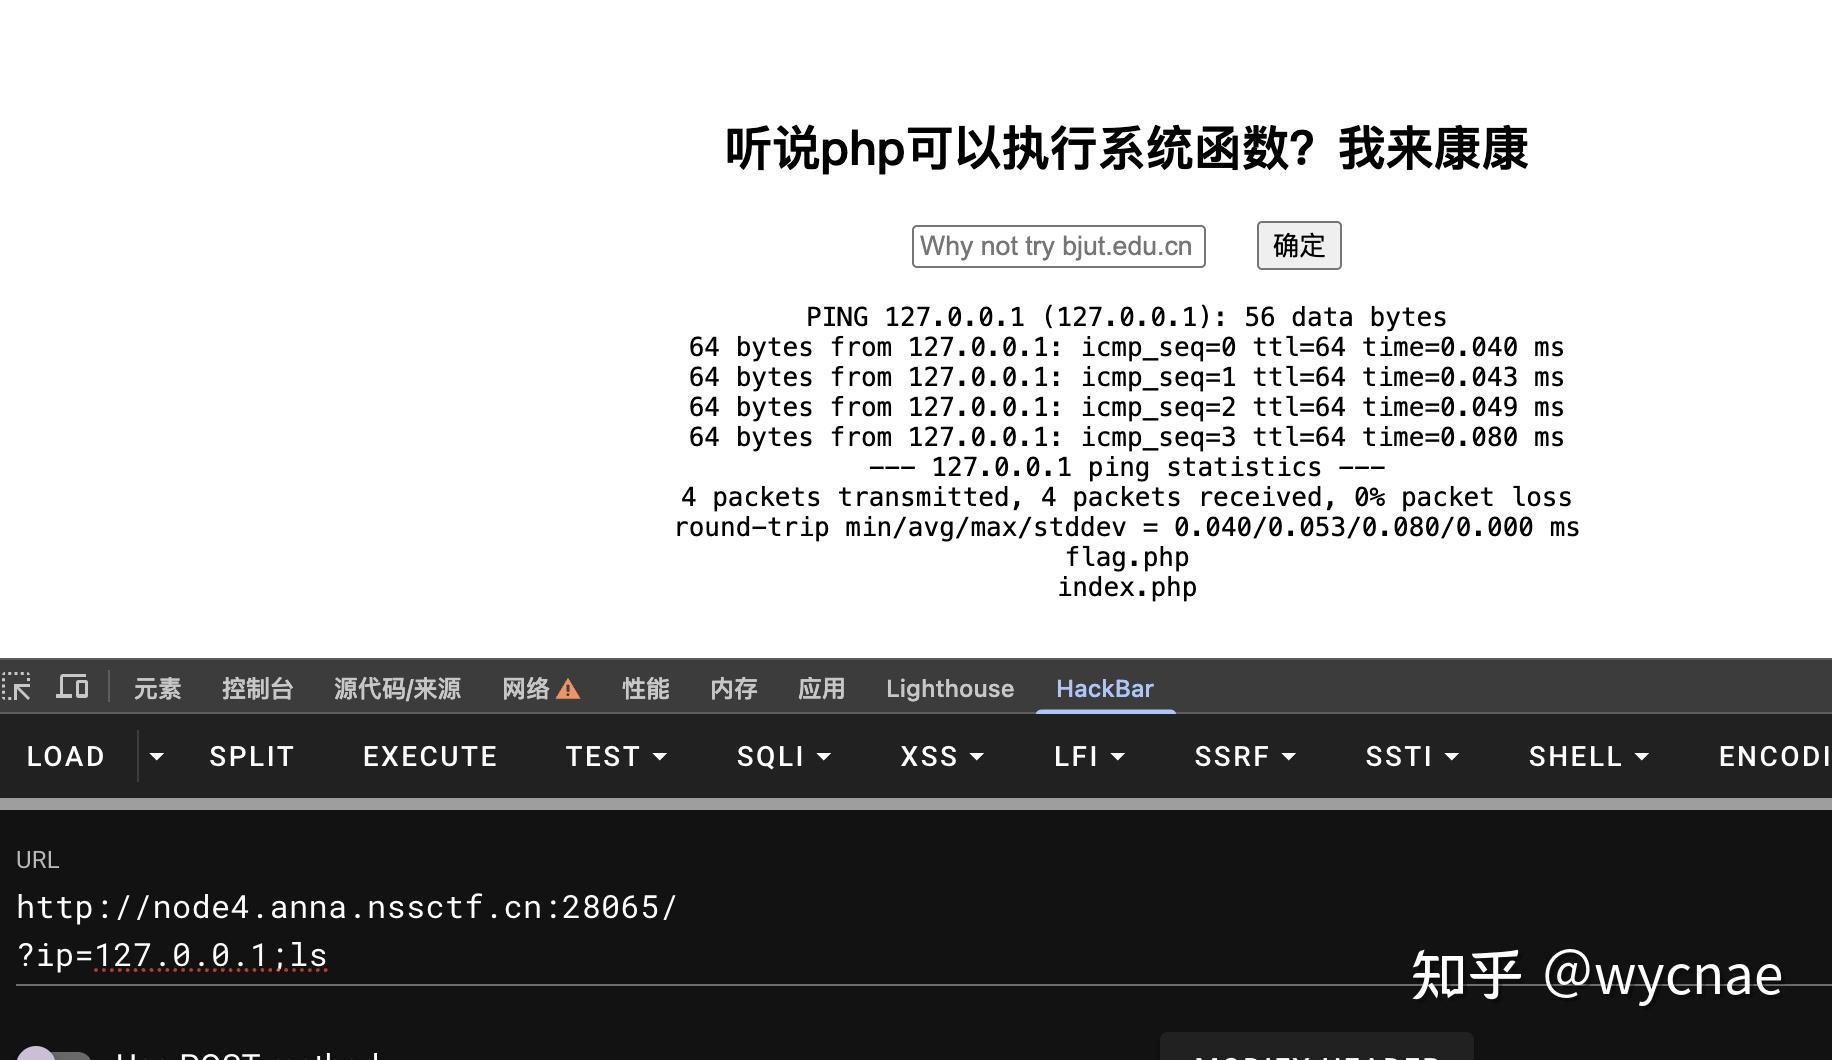Click the SPLIT button
This screenshot has width=1832, height=1060.
point(251,757)
